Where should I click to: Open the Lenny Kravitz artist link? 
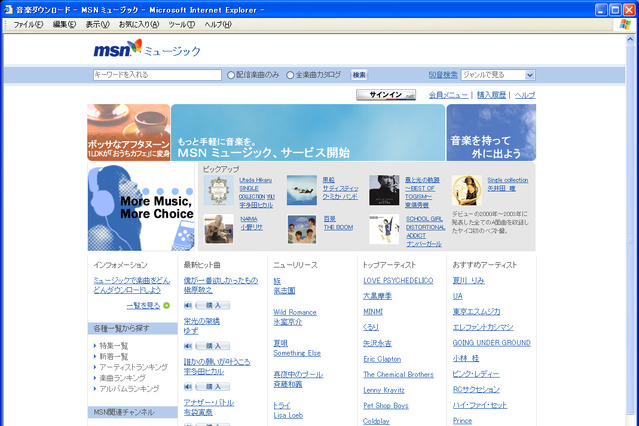384,390
